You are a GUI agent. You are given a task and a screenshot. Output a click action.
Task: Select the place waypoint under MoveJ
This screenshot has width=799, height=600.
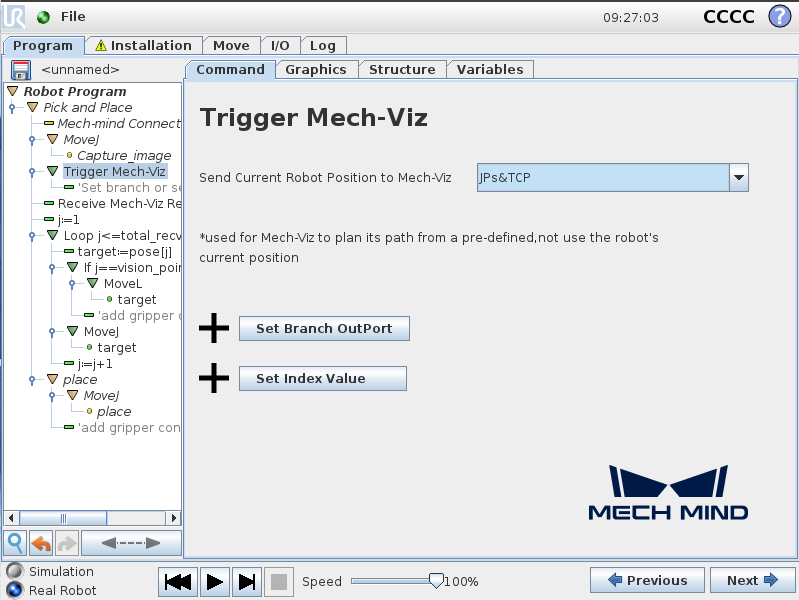click(114, 411)
